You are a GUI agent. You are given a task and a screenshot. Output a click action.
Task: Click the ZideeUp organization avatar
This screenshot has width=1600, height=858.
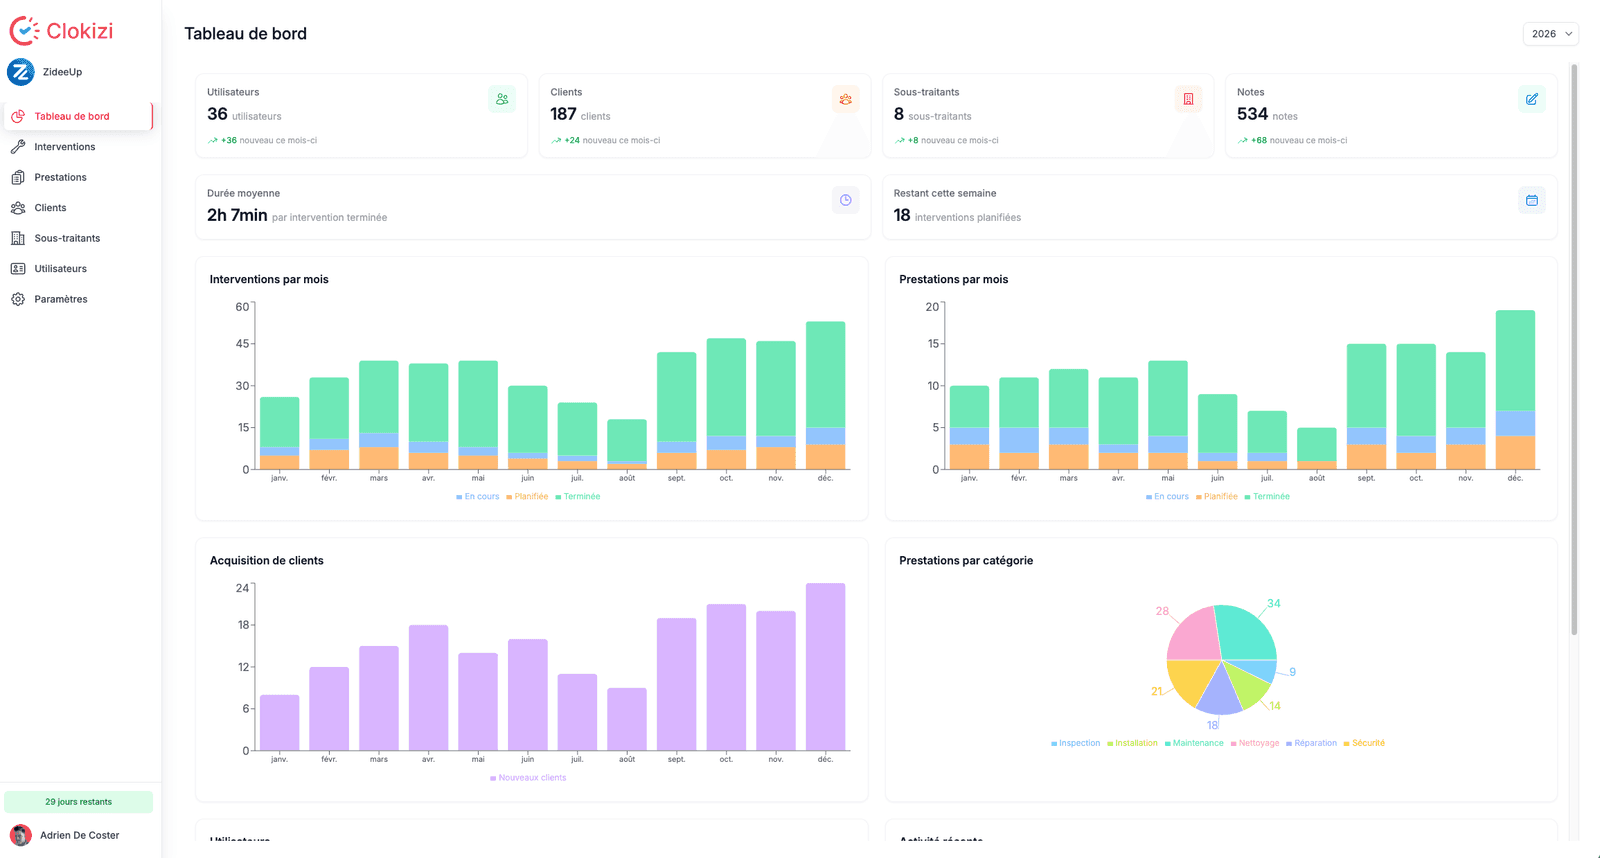pos(20,72)
